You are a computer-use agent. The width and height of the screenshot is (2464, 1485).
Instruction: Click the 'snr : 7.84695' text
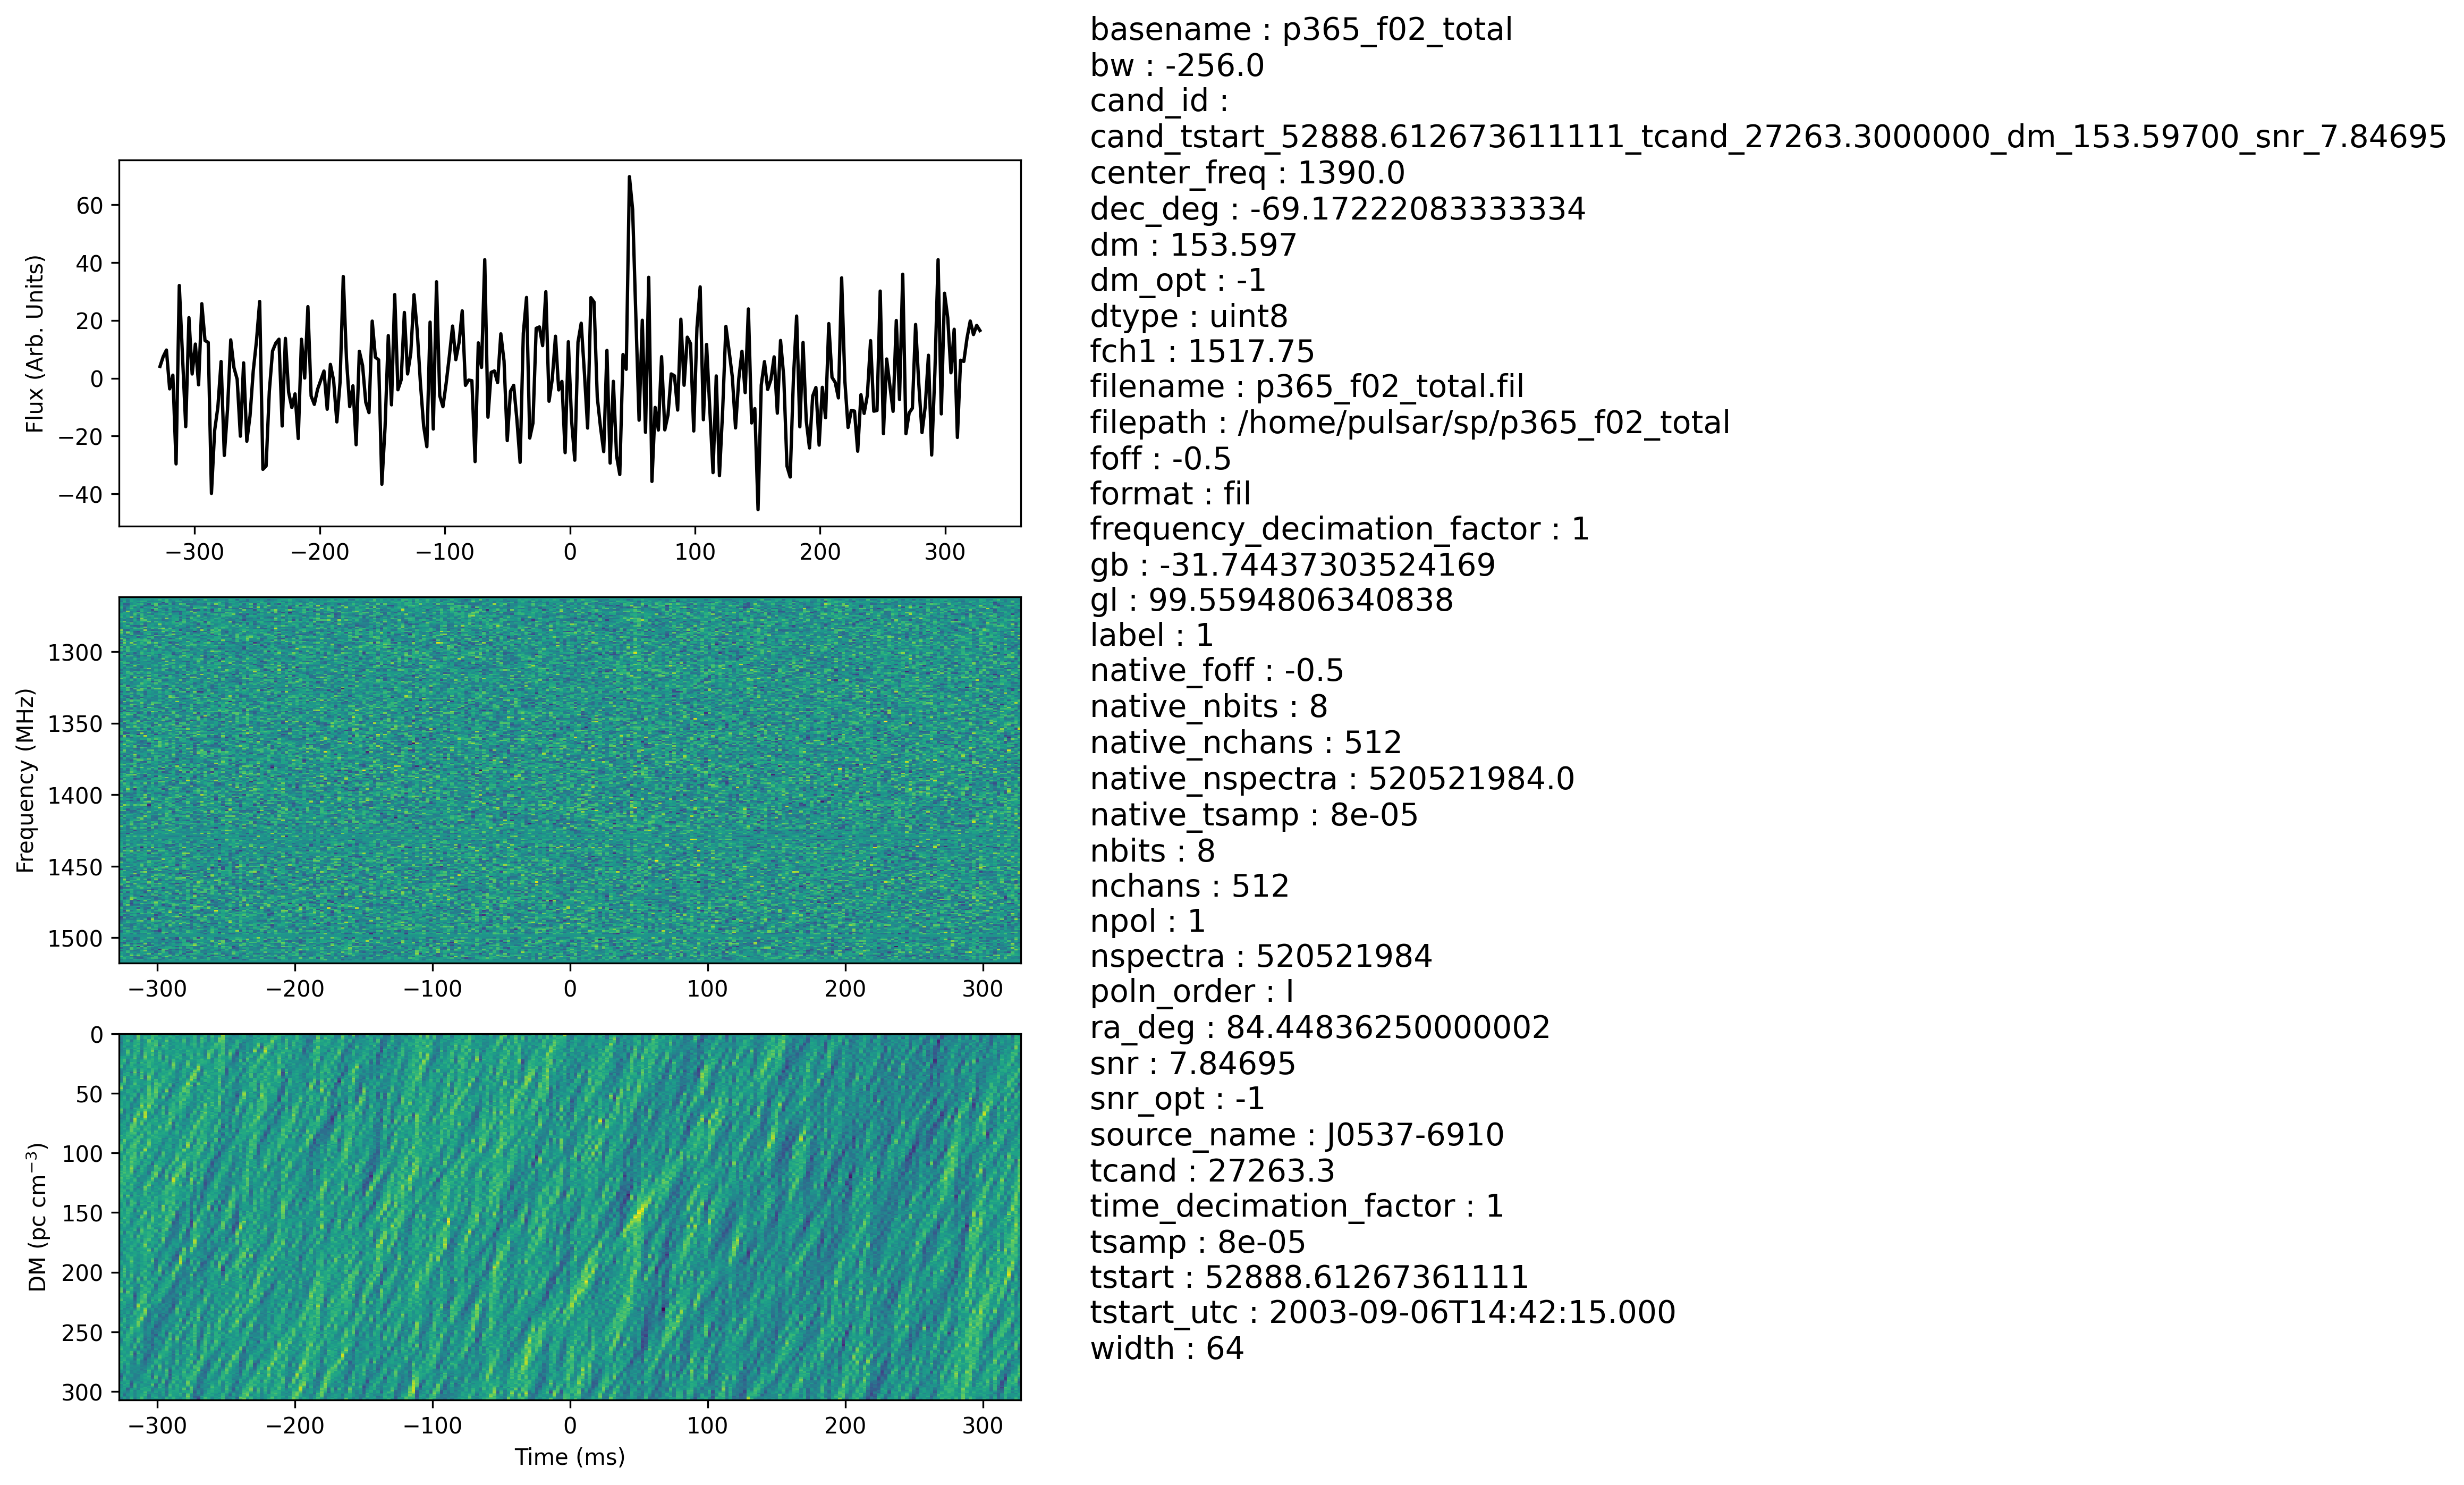tap(1193, 1063)
